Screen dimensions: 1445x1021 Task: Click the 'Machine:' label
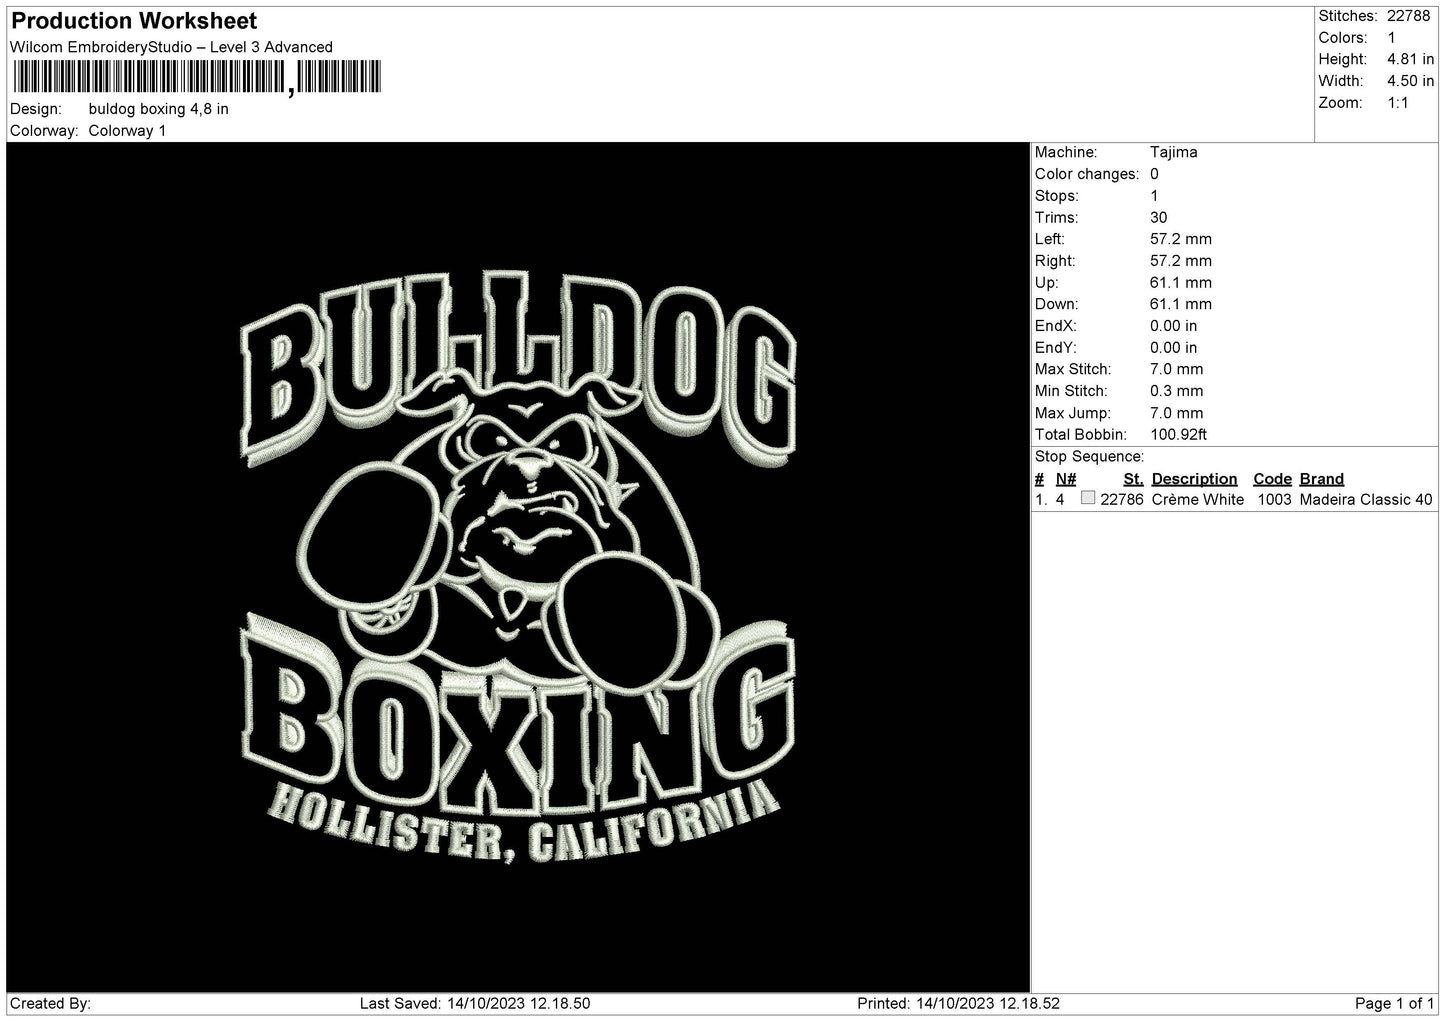pyautogui.click(x=1066, y=152)
